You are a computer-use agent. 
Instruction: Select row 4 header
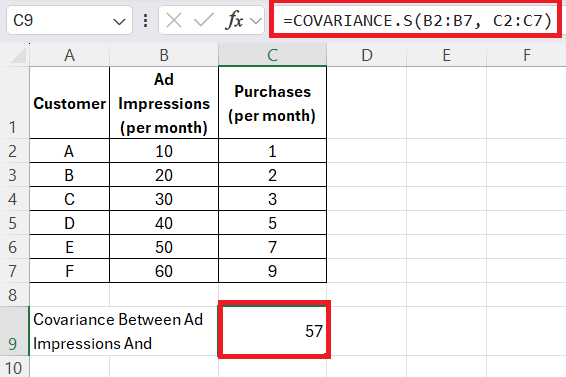tap(14, 199)
